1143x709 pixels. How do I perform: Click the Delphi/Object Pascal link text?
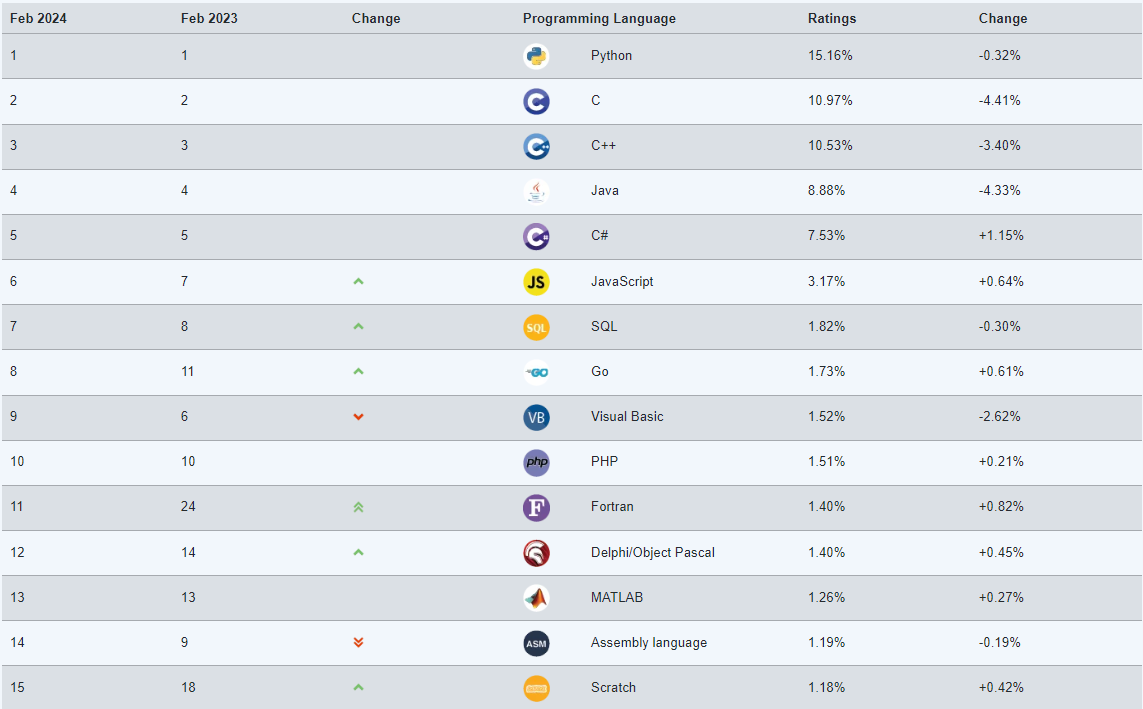(x=652, y=553)
